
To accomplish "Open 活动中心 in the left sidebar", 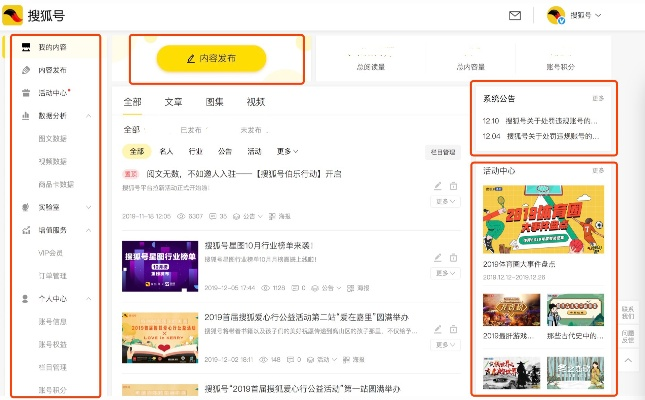I will point(52,93).
